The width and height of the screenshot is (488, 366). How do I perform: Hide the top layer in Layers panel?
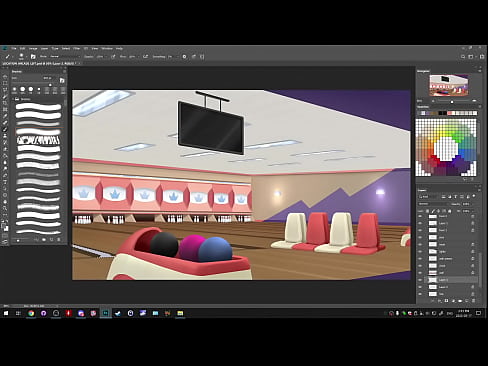[x=420, y=216]
